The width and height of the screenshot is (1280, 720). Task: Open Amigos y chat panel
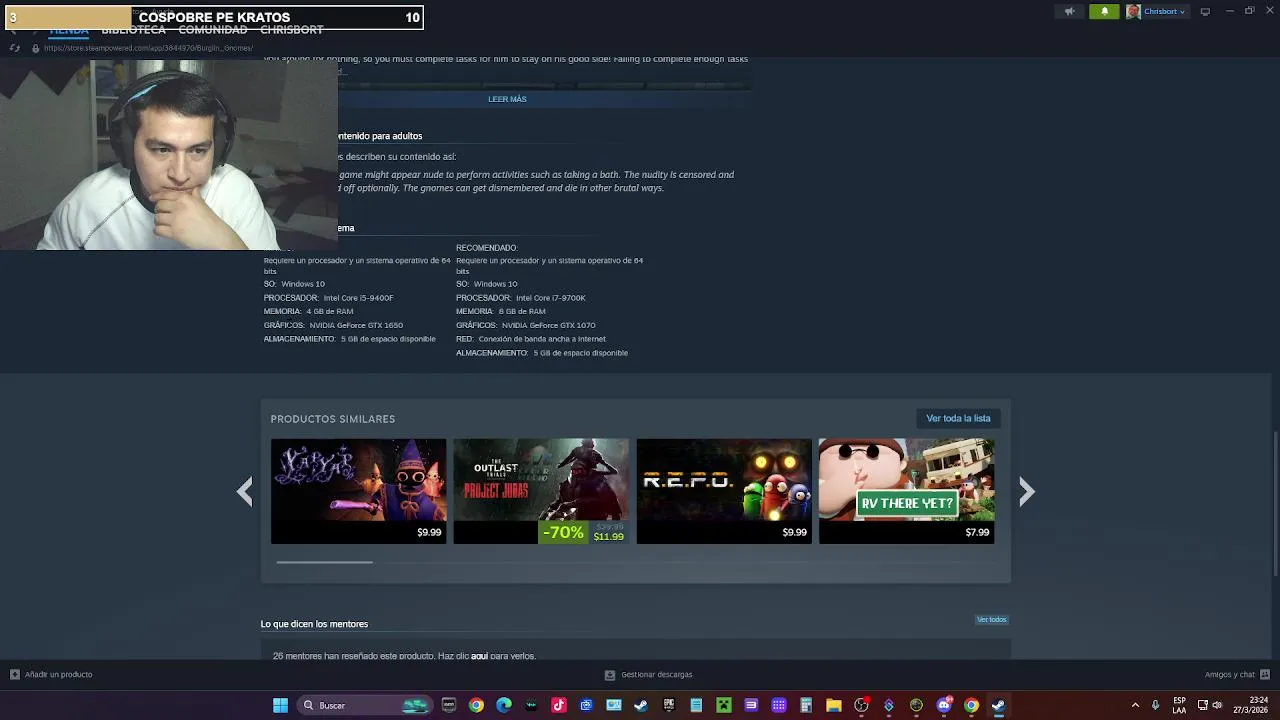point(1237,674)
